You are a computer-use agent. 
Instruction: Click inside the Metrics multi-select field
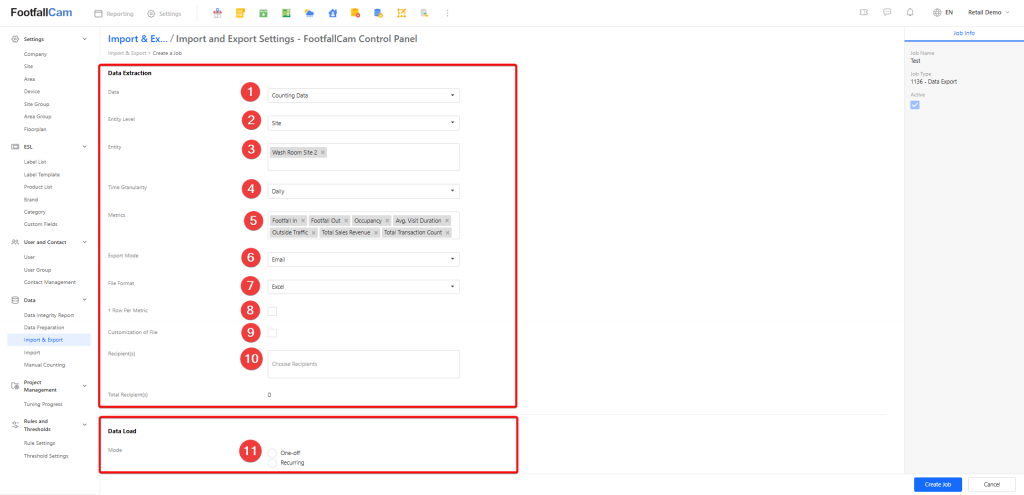363,225
